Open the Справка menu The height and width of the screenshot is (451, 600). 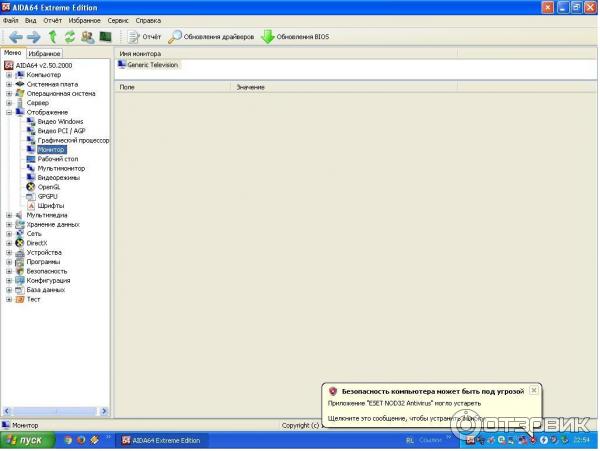click(x=148, y=21)
